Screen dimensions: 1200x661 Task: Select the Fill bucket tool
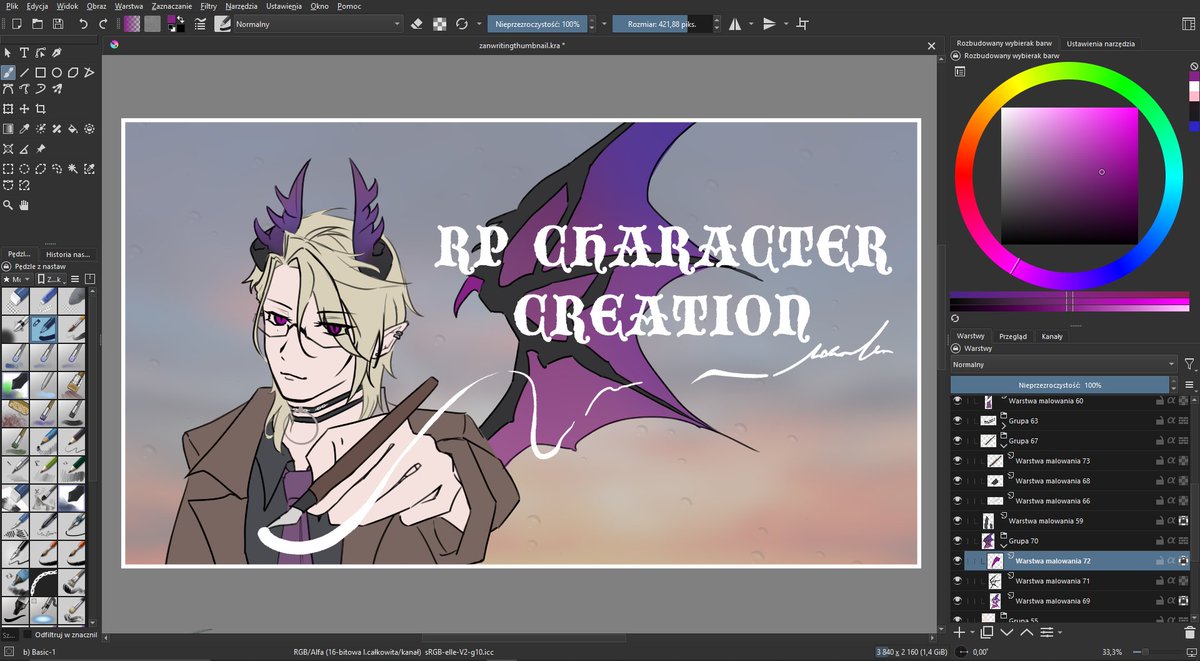(x=73, y=129)
